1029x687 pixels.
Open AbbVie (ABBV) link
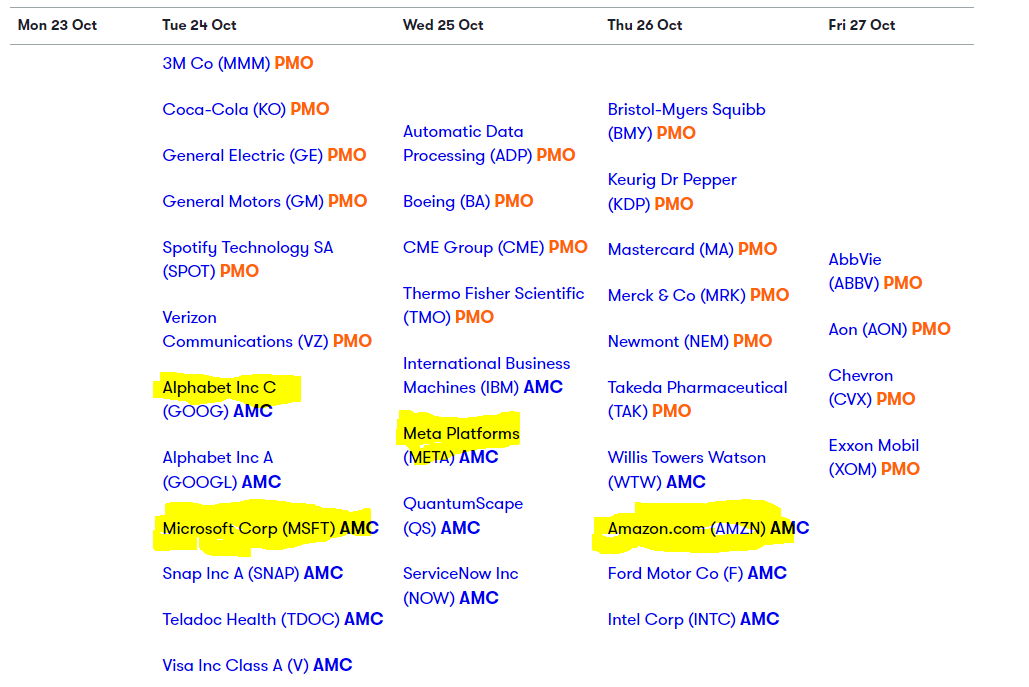(855, 271)
